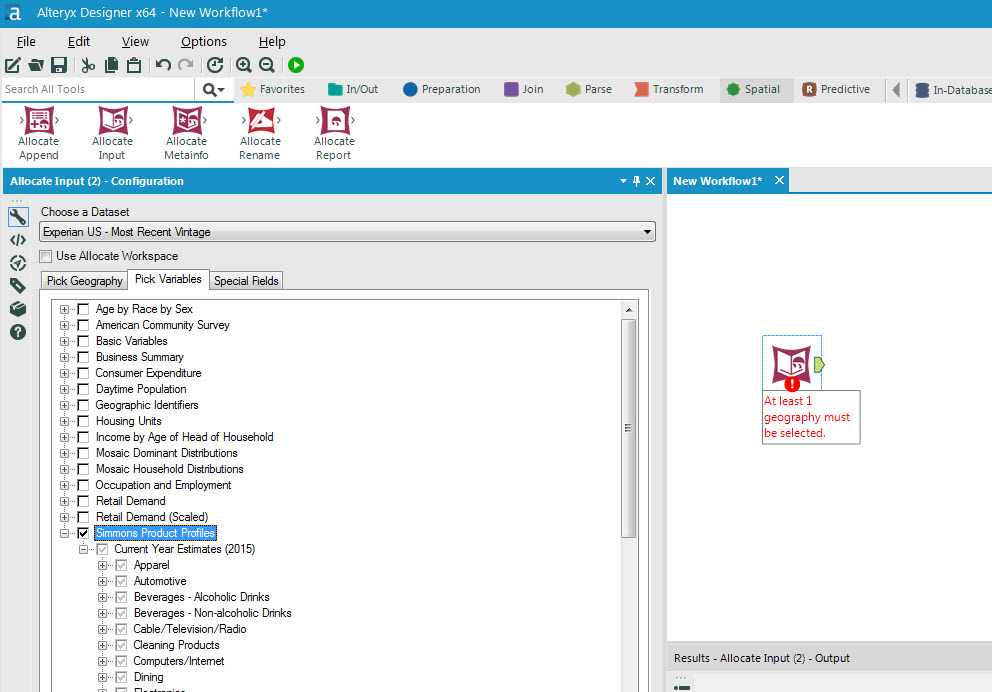Open the Edit menu
Screen dimensions: 992x692
[78, 42]
